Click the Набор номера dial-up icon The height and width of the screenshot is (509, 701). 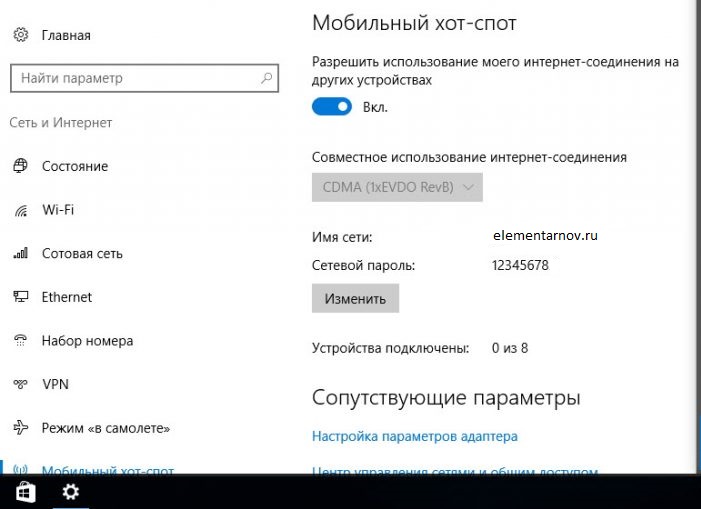[21, 341]
